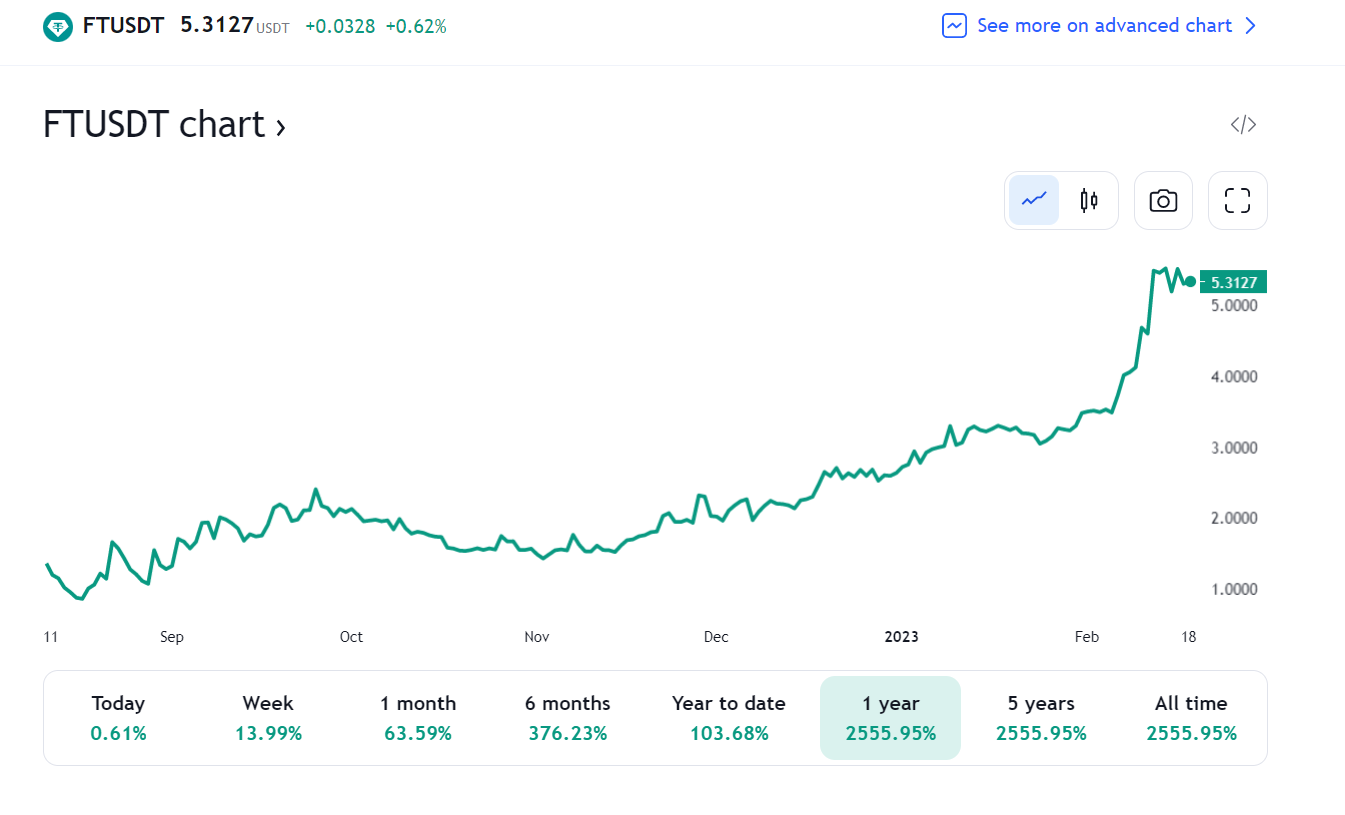
Task: Click the arrow next to advanced chart
Action: (1250, 26)
